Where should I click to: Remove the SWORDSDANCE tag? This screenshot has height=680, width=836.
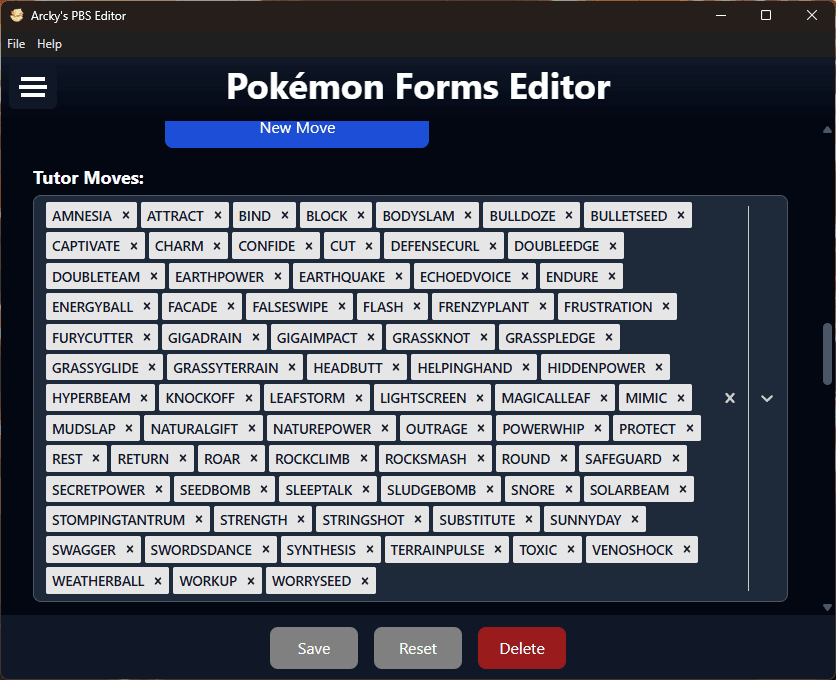coord(266,549)
